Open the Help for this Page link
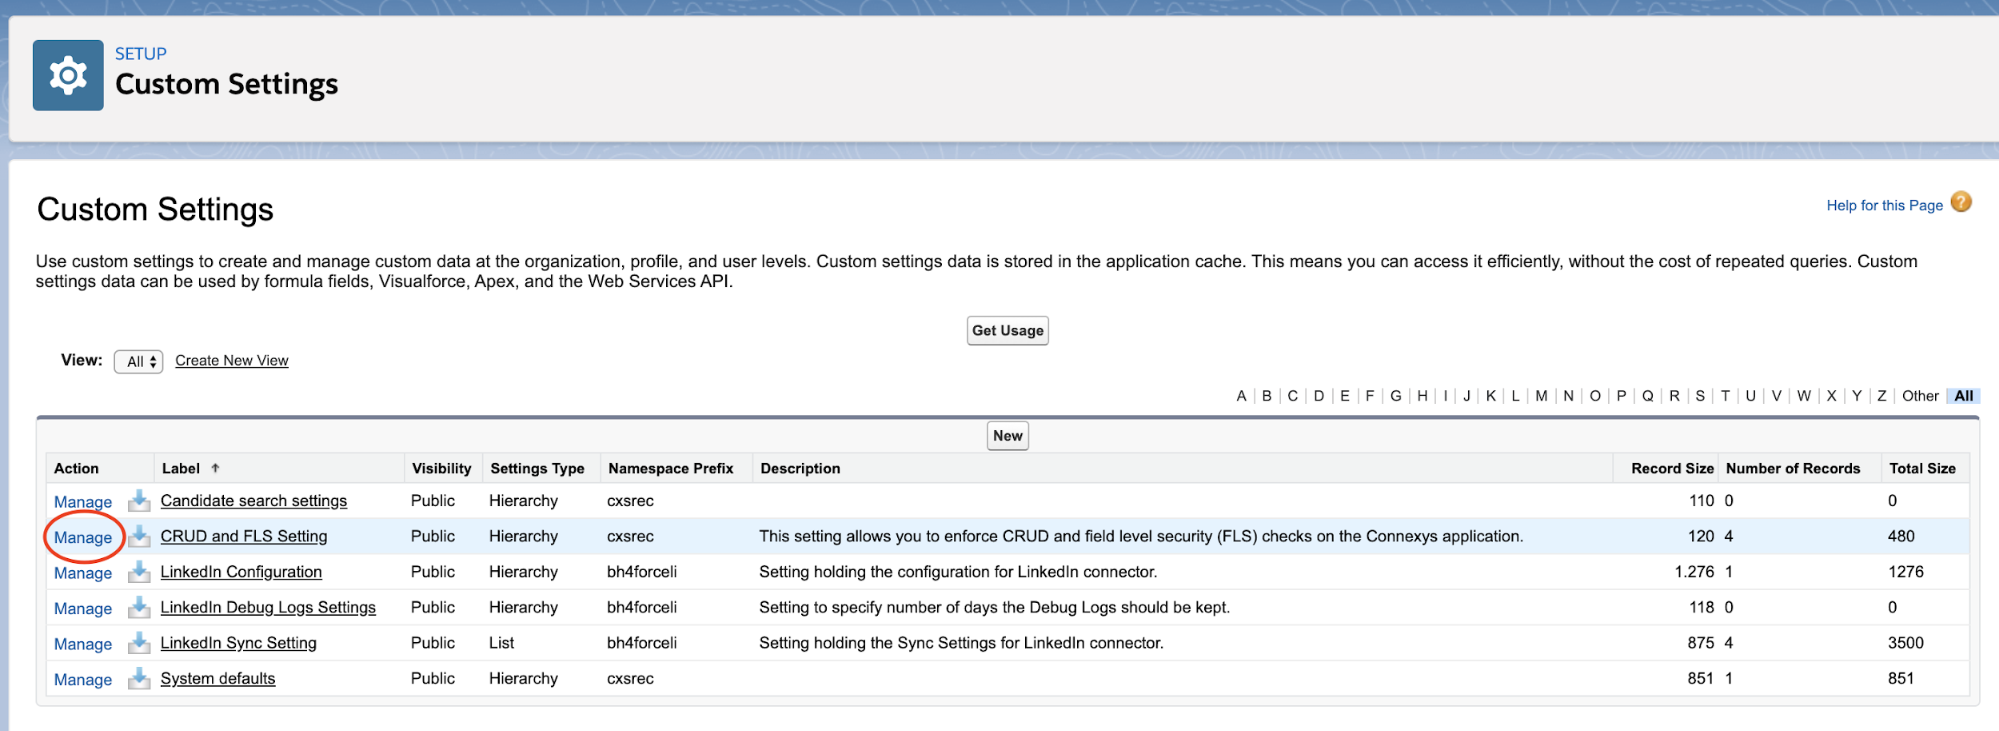Image resolution: width=1999 pixels, height=731 pixels. point(1885,205)
